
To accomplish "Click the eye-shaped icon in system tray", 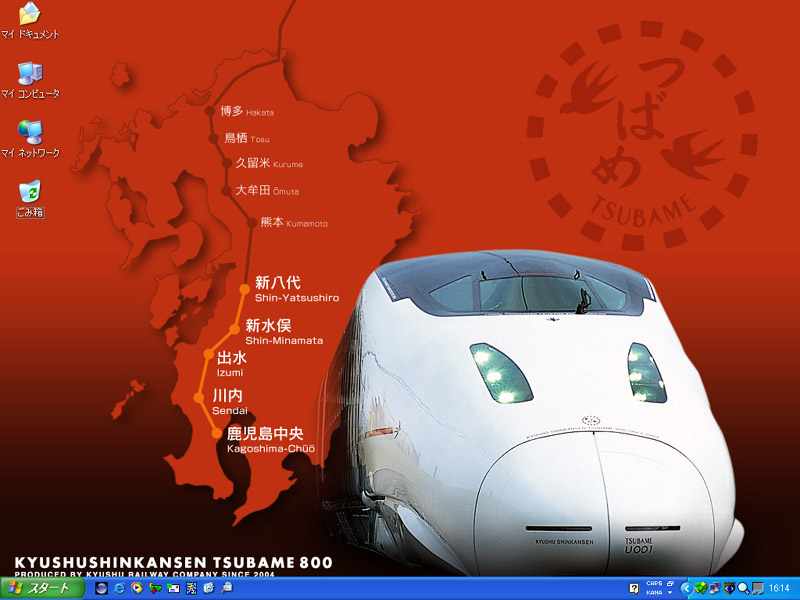I will [x=729, y=588].
